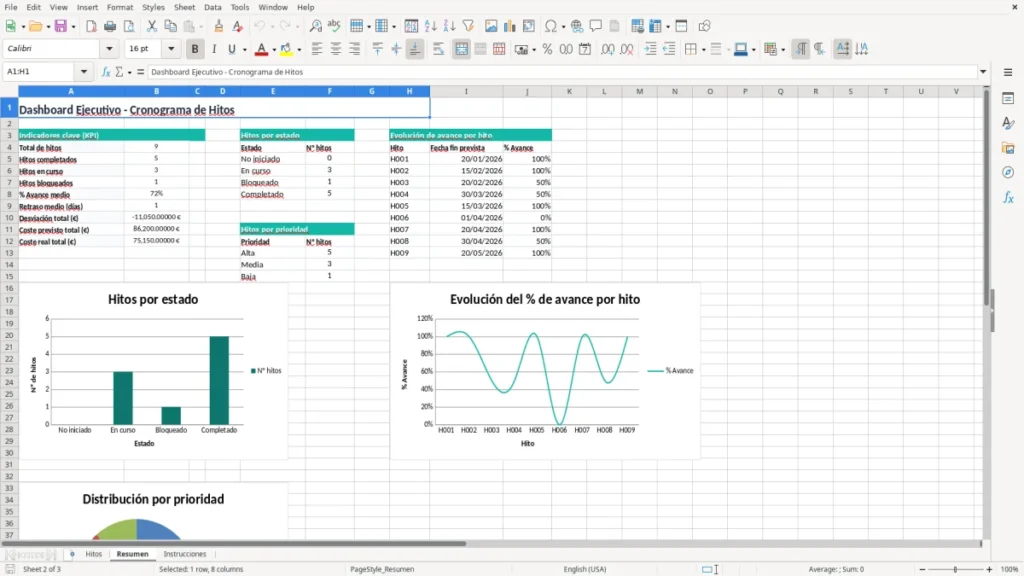
Task: Click the 100% zoom level
Action: tap(1010, 569)
